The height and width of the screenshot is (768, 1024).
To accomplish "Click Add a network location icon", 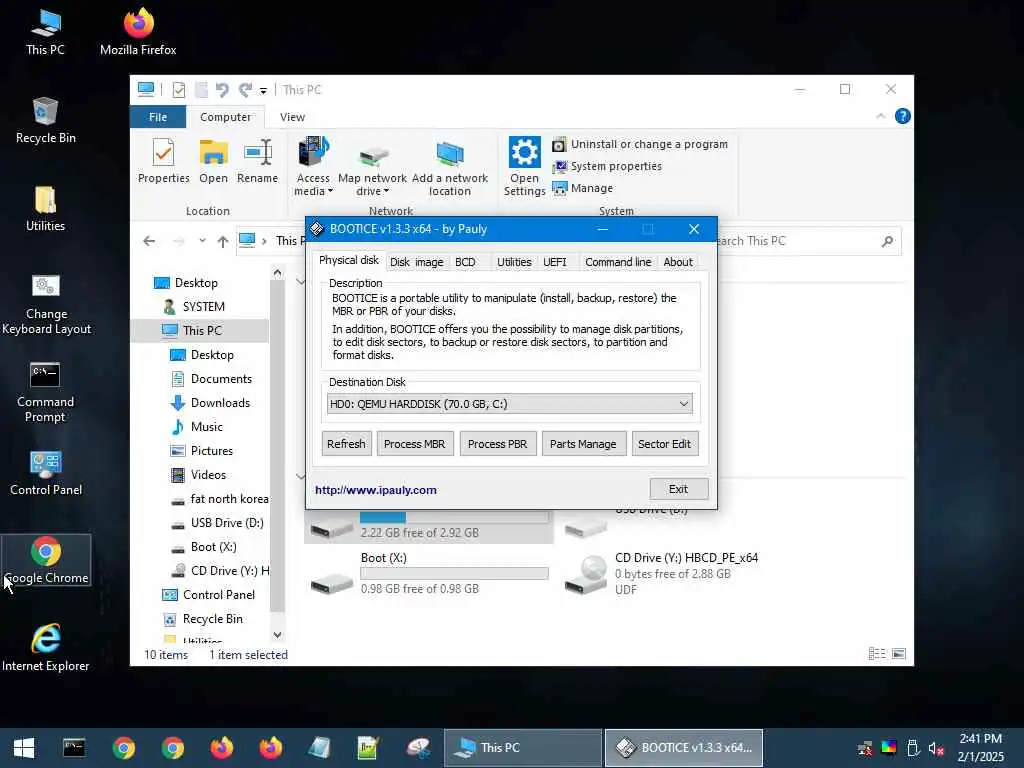I will pos(449,168).
